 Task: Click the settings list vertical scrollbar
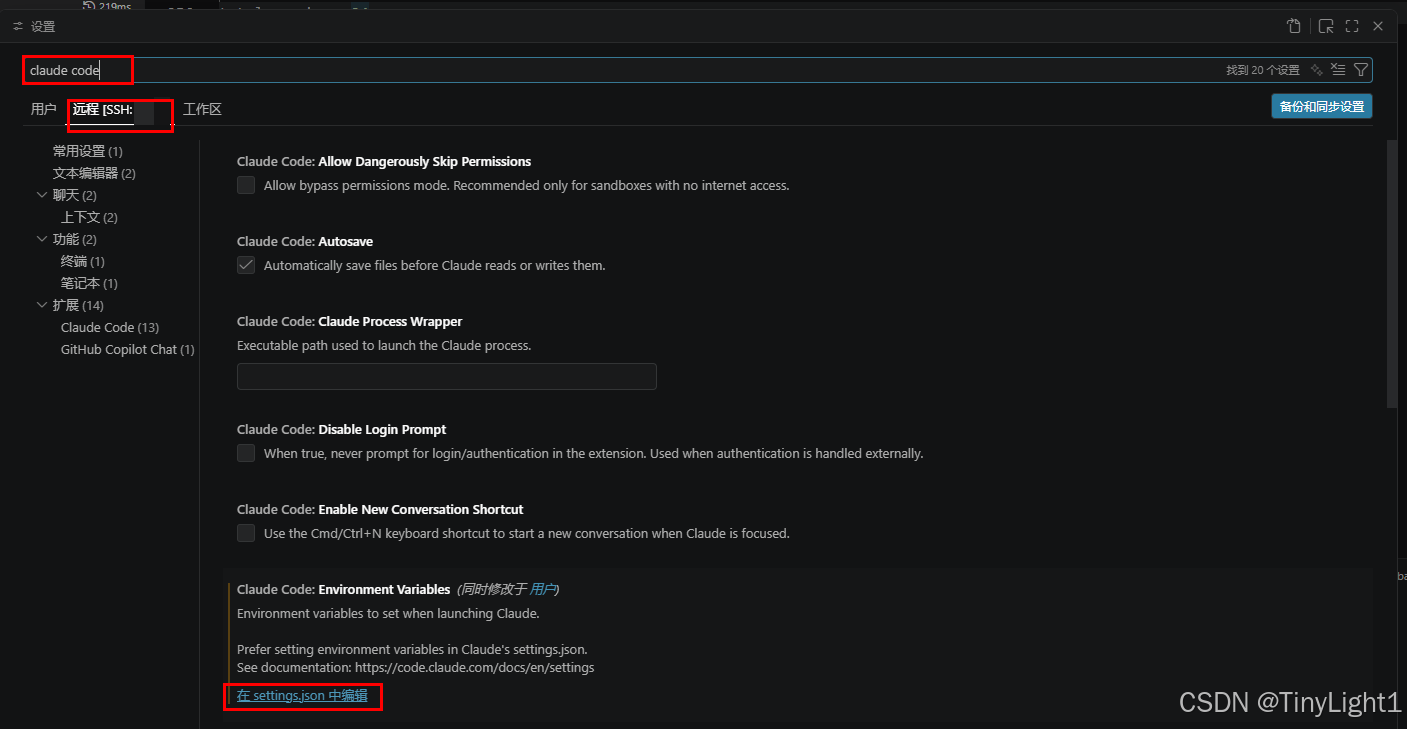click(1392, 272)
